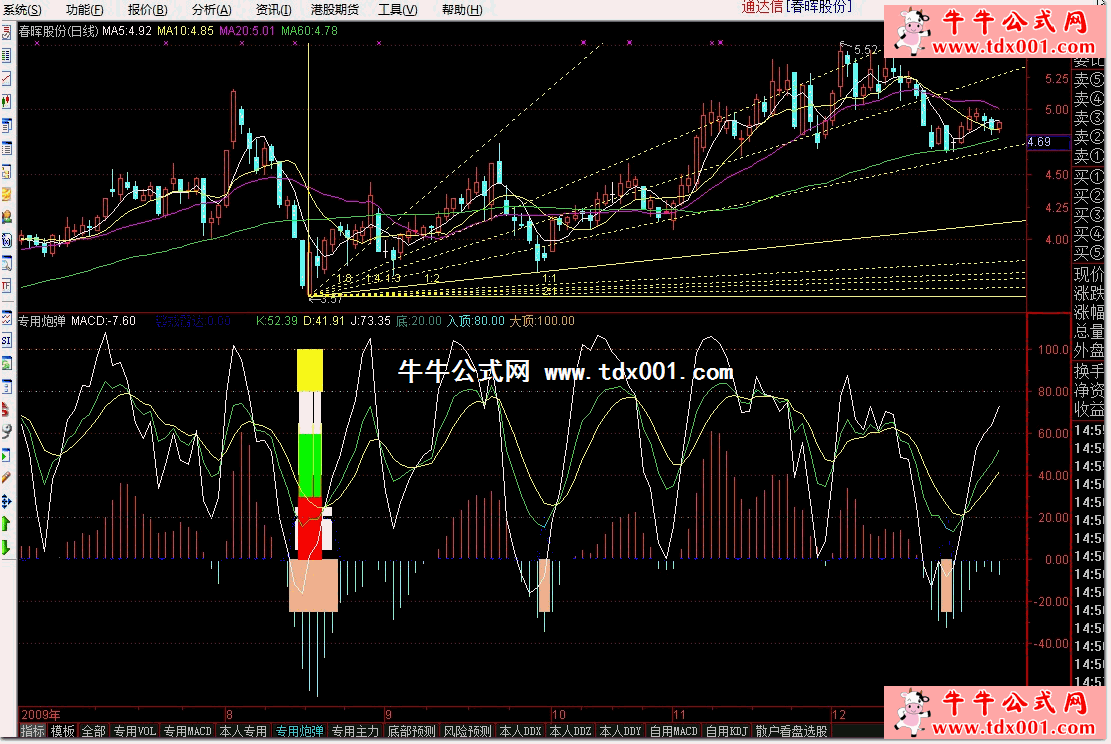
Task: Select the 自用KDJ indicator tab
Action: (727, 731)
